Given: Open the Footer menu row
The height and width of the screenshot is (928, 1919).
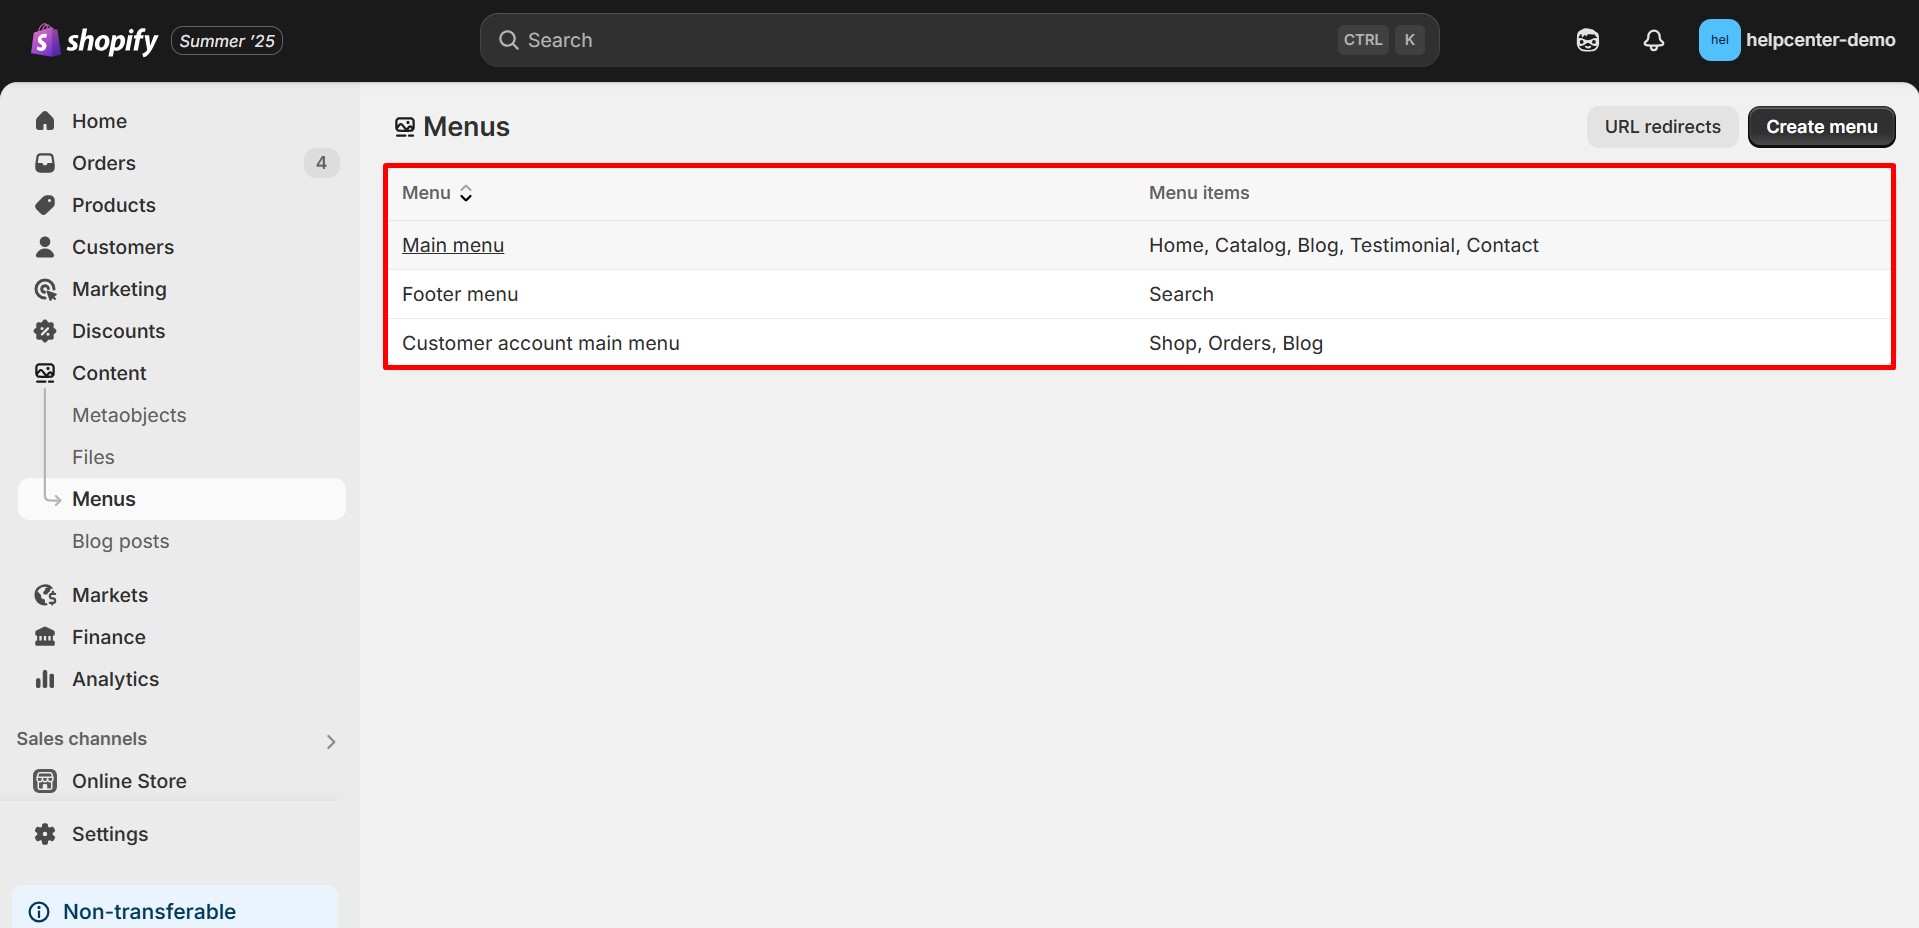Looking at the screenshot, I should (460, 294).
